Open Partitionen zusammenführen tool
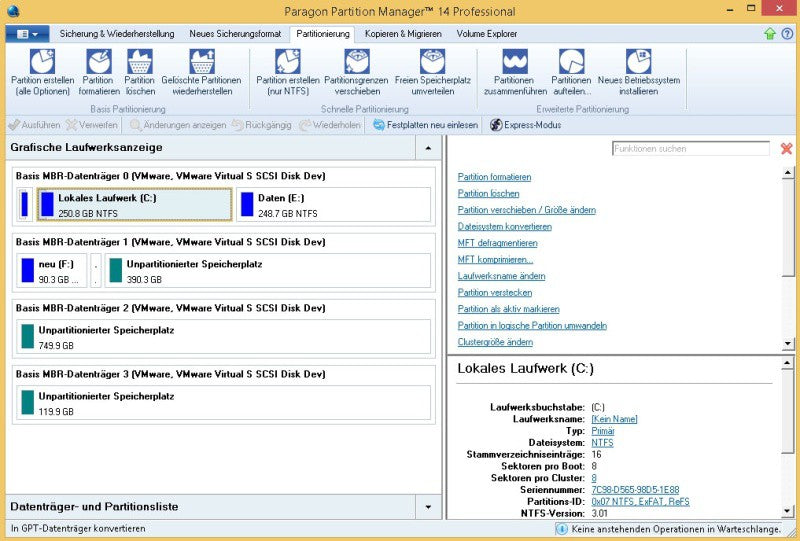Viewport: 800px width, 541px height. (515, 62)
